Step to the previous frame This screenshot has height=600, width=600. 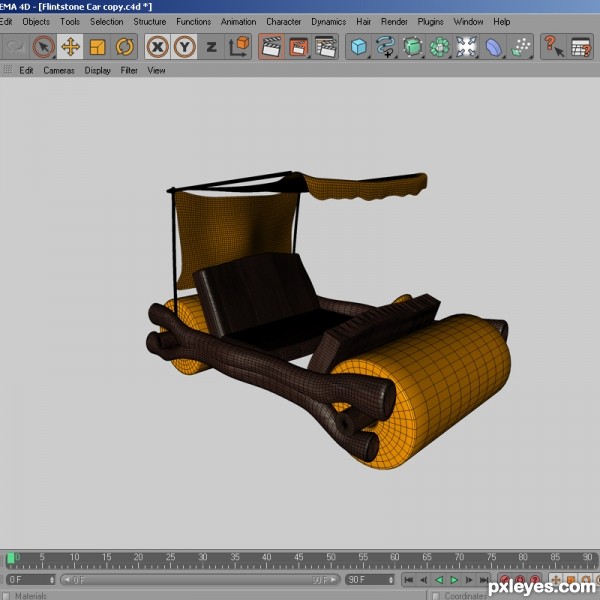pos(424,580)
